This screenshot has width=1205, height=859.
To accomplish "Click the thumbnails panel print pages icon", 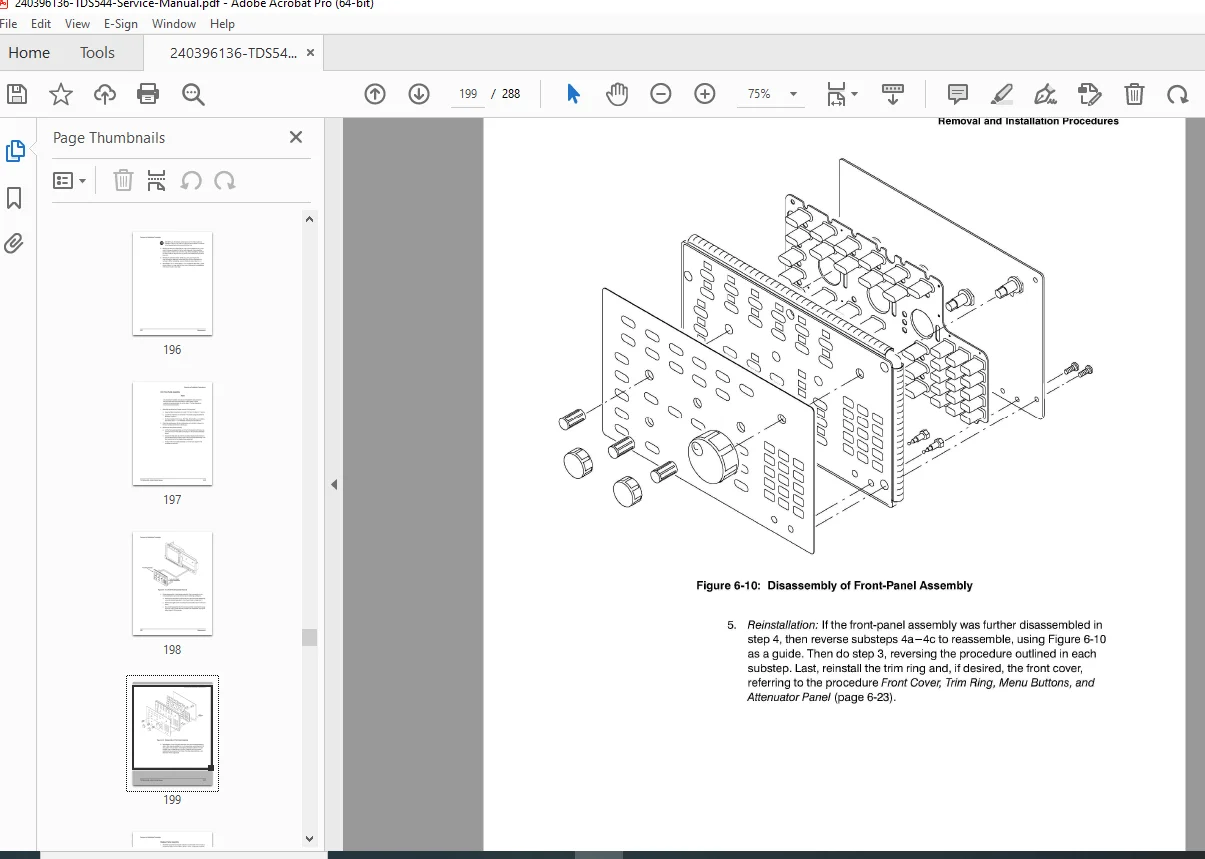I will 157,180.
